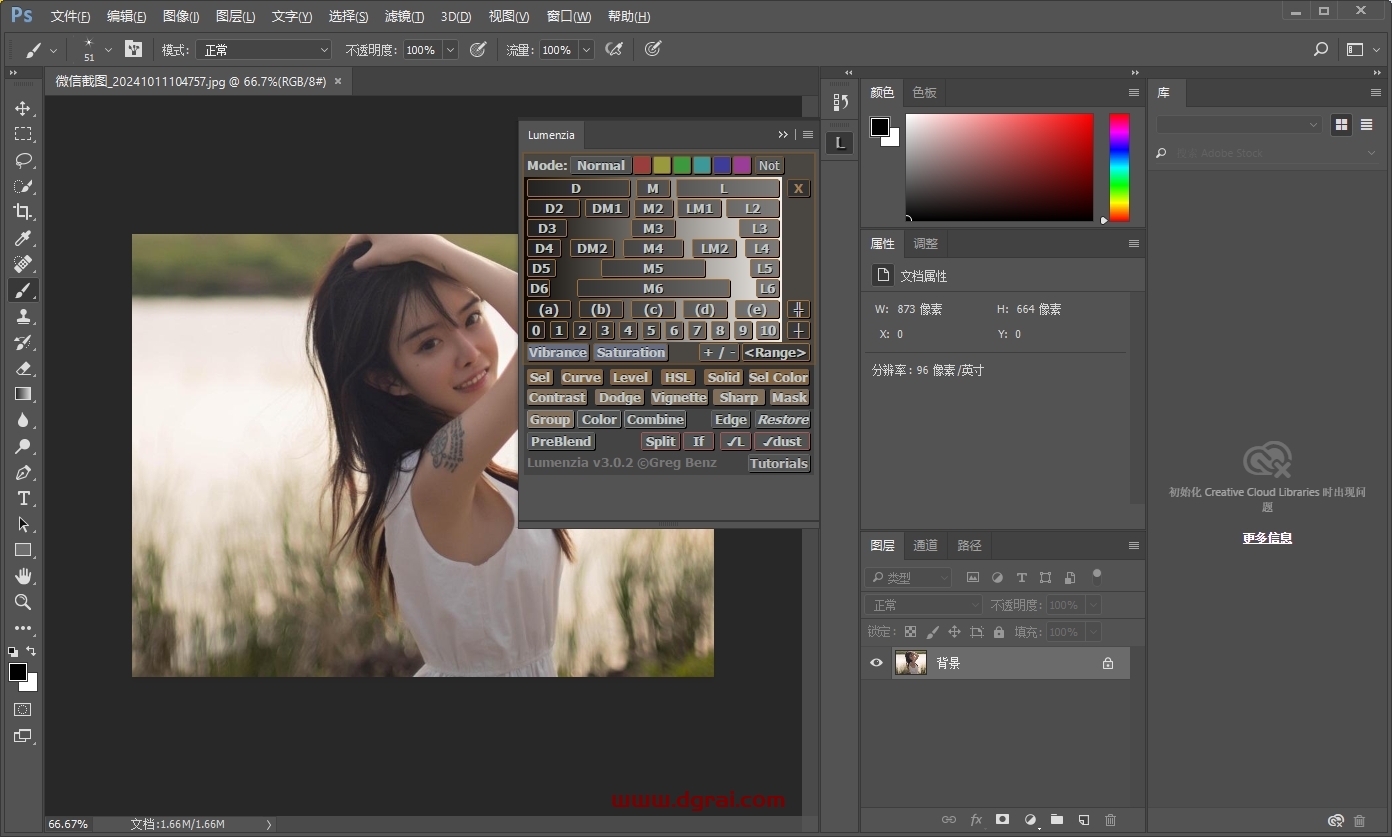Toggle the Not button in Lumenzia
This screenshot has width=1392, height=837.
769,166
